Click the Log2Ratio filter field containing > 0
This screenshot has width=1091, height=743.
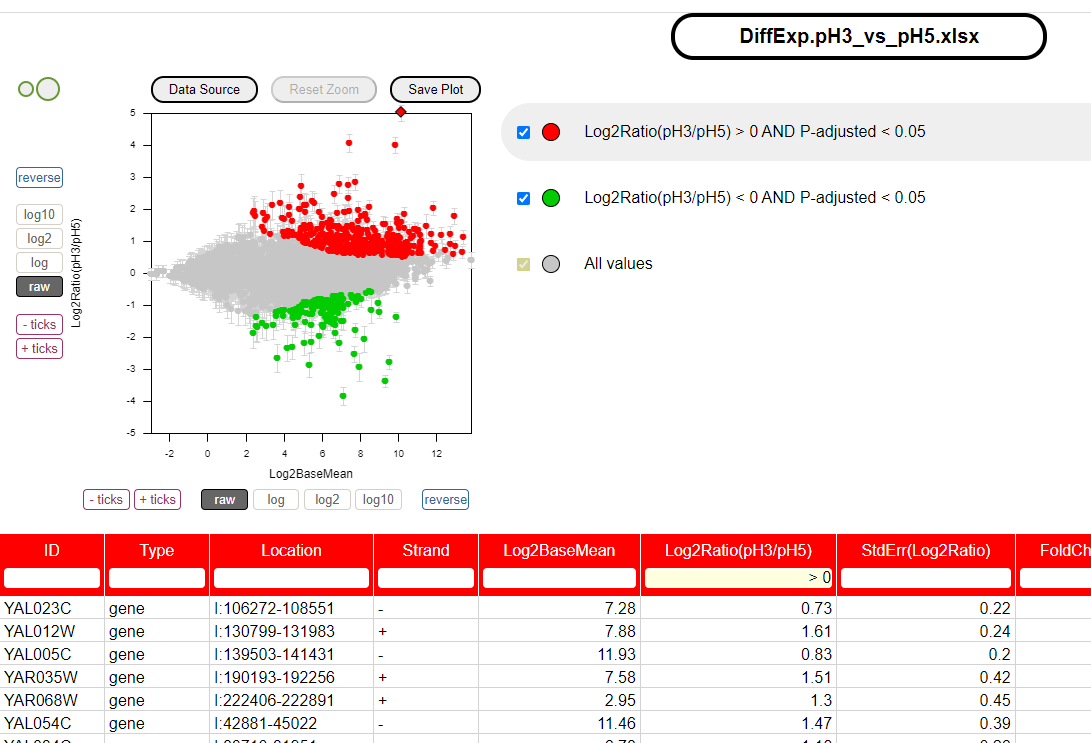coord(738,578)
